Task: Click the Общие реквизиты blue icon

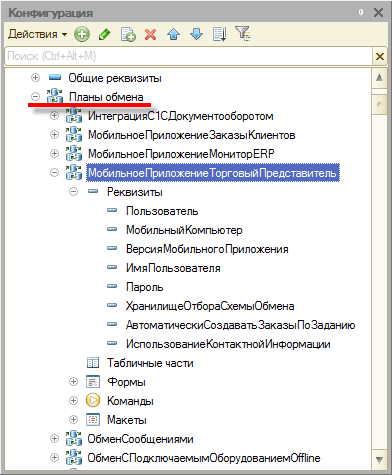Action: [55, 78]
